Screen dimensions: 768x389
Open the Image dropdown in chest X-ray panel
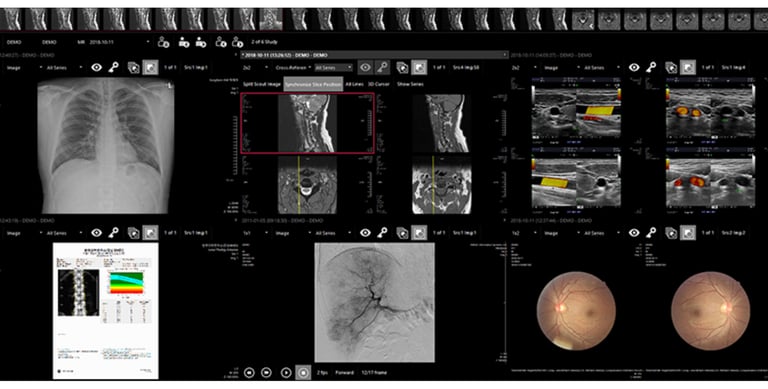coord(23,68)
